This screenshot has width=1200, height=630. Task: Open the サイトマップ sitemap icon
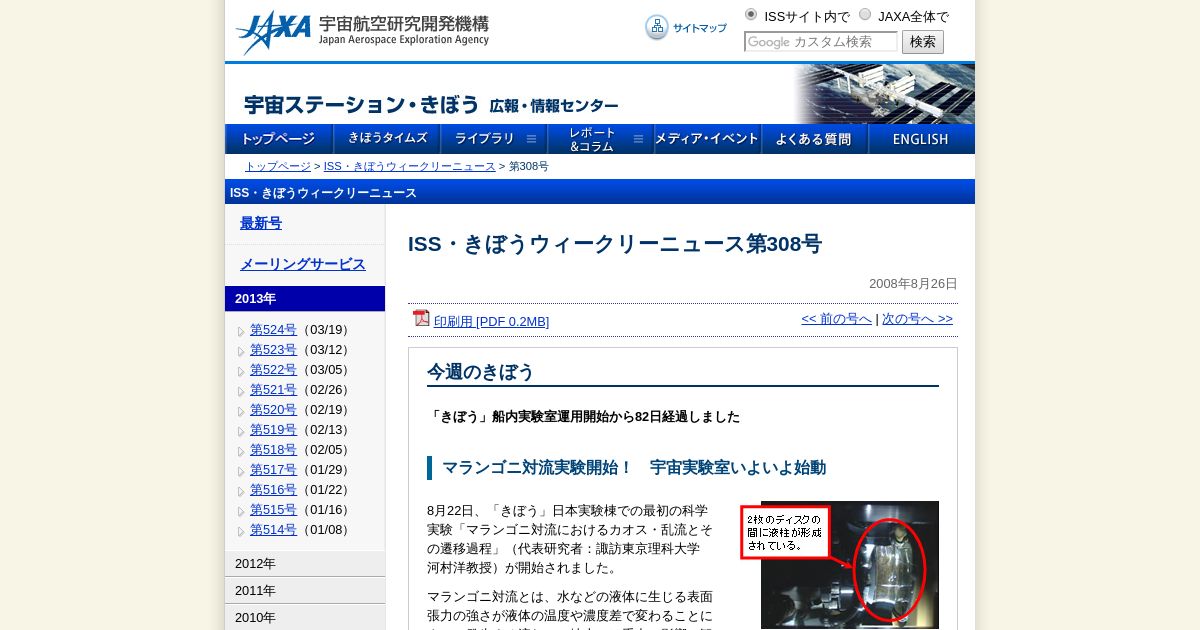[656, 28]
